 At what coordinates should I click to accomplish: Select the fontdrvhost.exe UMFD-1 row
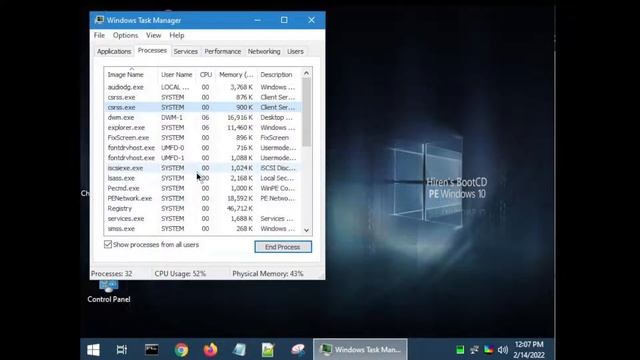(x=203, y=158)
